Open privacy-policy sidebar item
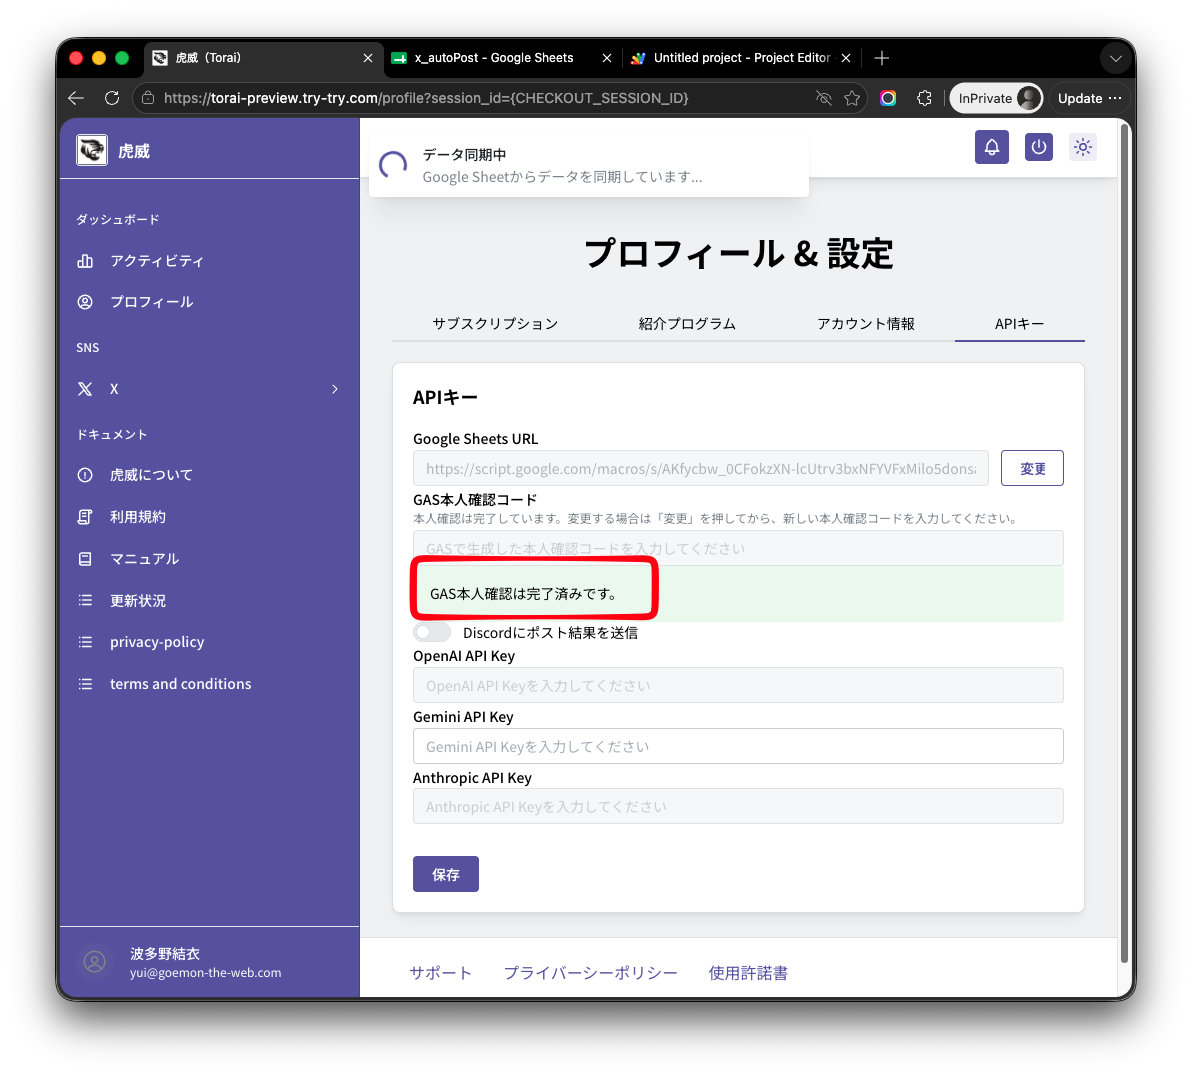1192x1075 pixels. [x=157, y=642]
